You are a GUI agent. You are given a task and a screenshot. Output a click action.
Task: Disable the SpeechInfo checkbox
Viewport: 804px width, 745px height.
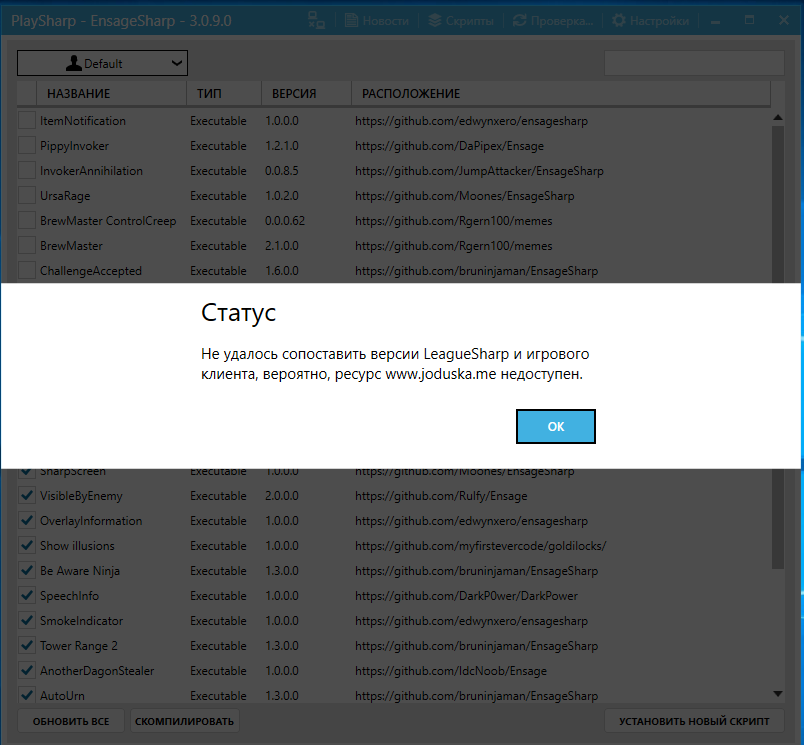tap(27, 596)
